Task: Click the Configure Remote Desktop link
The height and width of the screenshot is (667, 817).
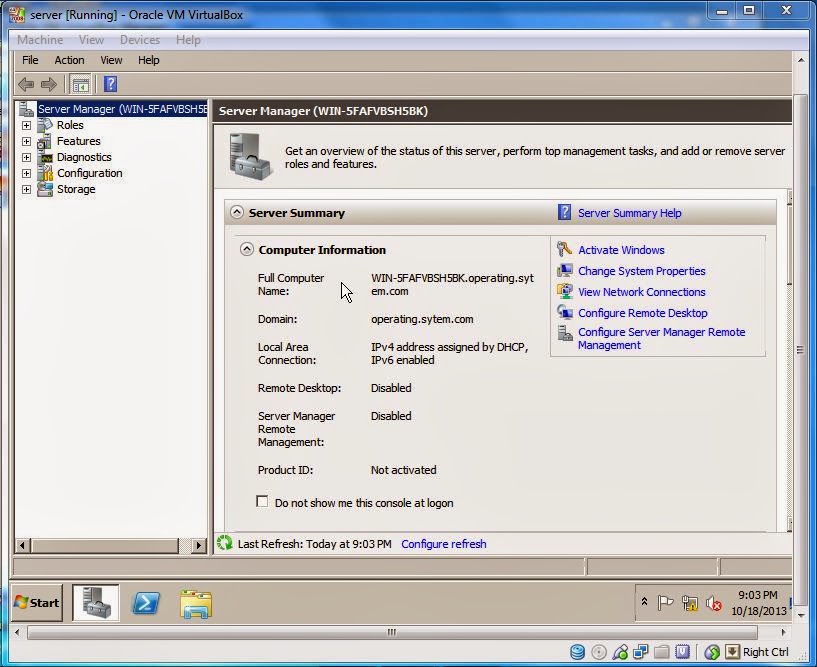Action: click(x=642, y=313)
